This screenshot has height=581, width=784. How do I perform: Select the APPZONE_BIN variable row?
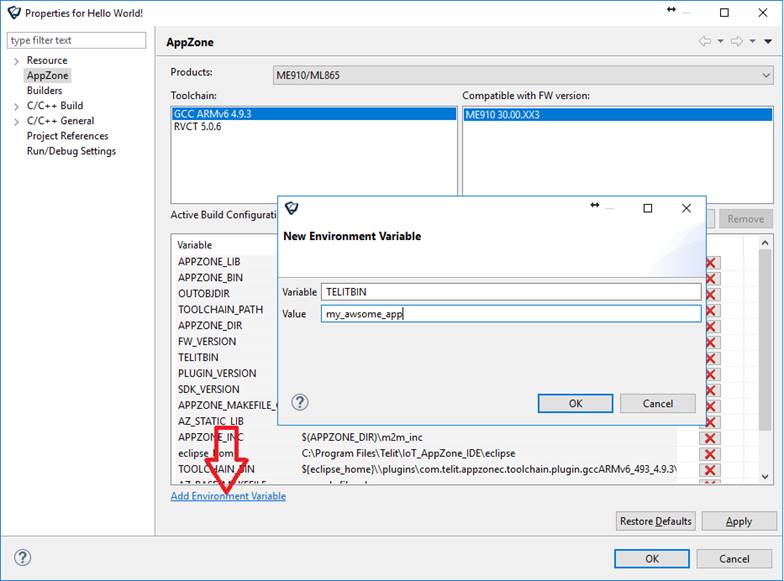click(x=210, y=278)
